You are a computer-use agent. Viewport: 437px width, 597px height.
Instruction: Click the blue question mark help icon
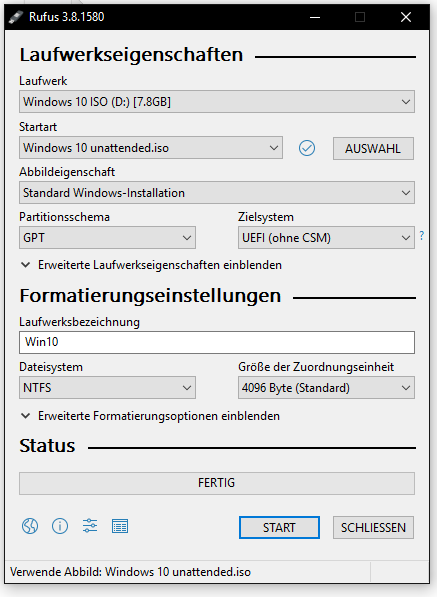[x=422, y=236]
